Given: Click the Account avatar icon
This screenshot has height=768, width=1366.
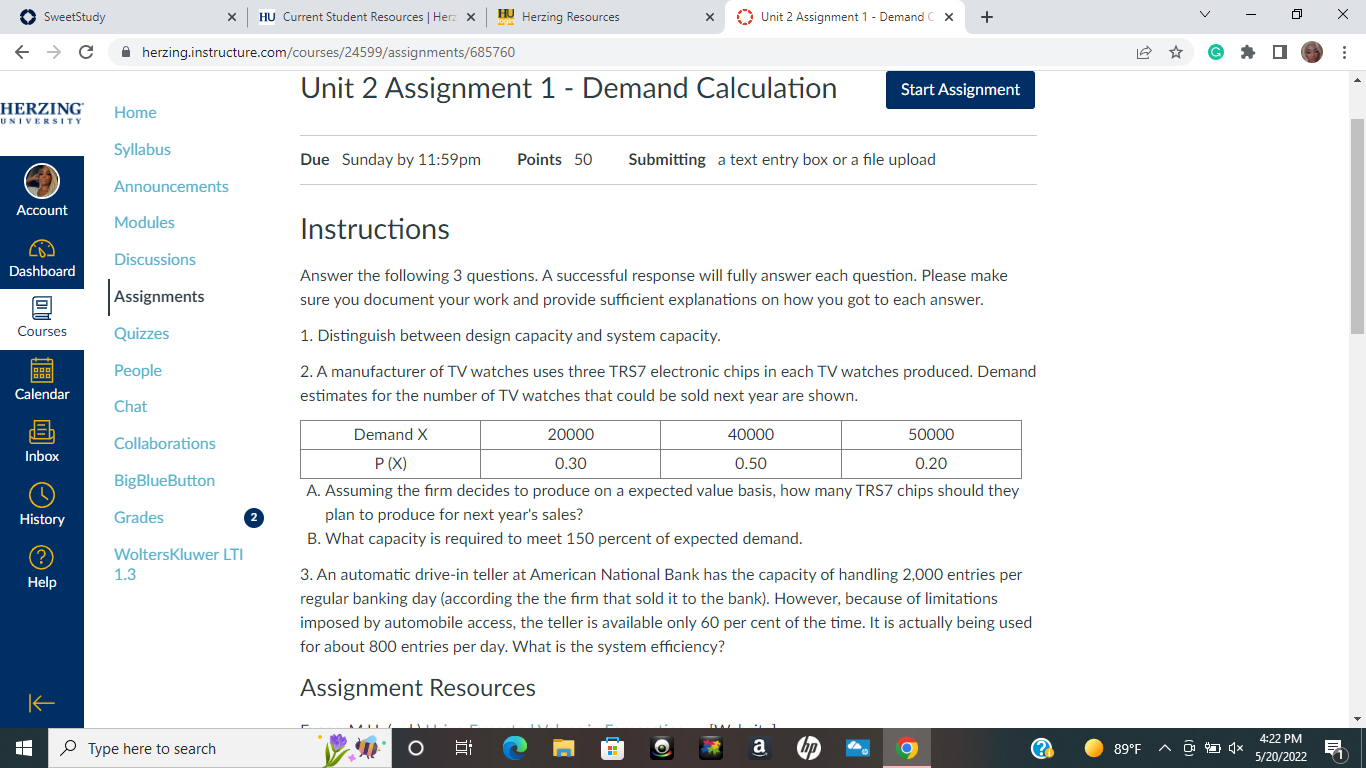Looking at the screenshot, I should click(42, 181).
